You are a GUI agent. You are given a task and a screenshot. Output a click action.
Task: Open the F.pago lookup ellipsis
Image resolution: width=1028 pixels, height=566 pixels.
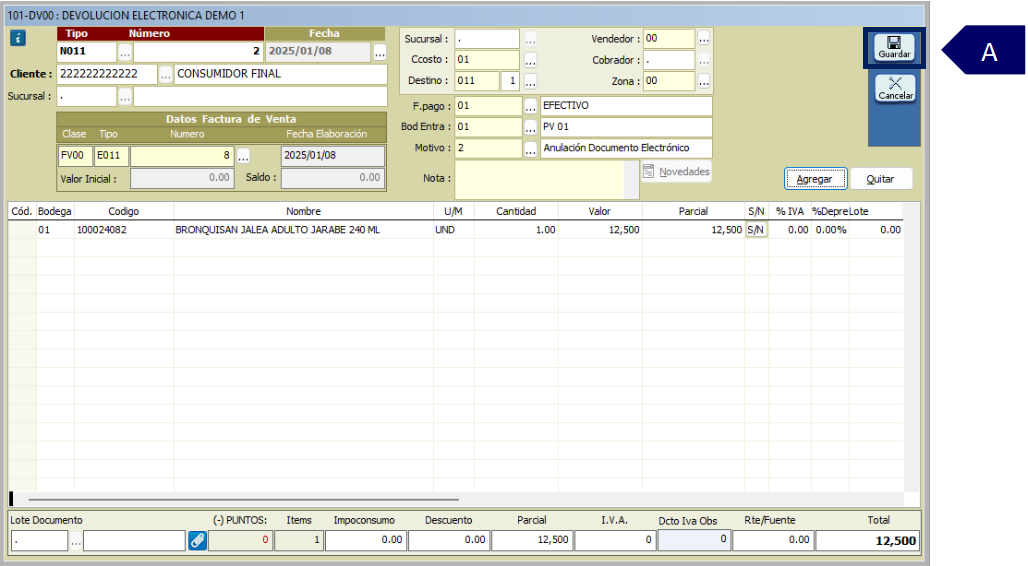[x=530, y=106]
